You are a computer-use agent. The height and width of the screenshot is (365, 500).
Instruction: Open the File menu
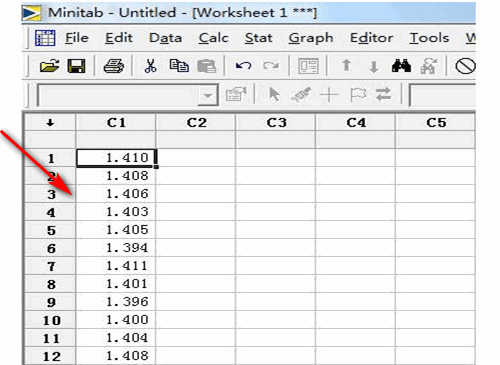click(77, 38)
